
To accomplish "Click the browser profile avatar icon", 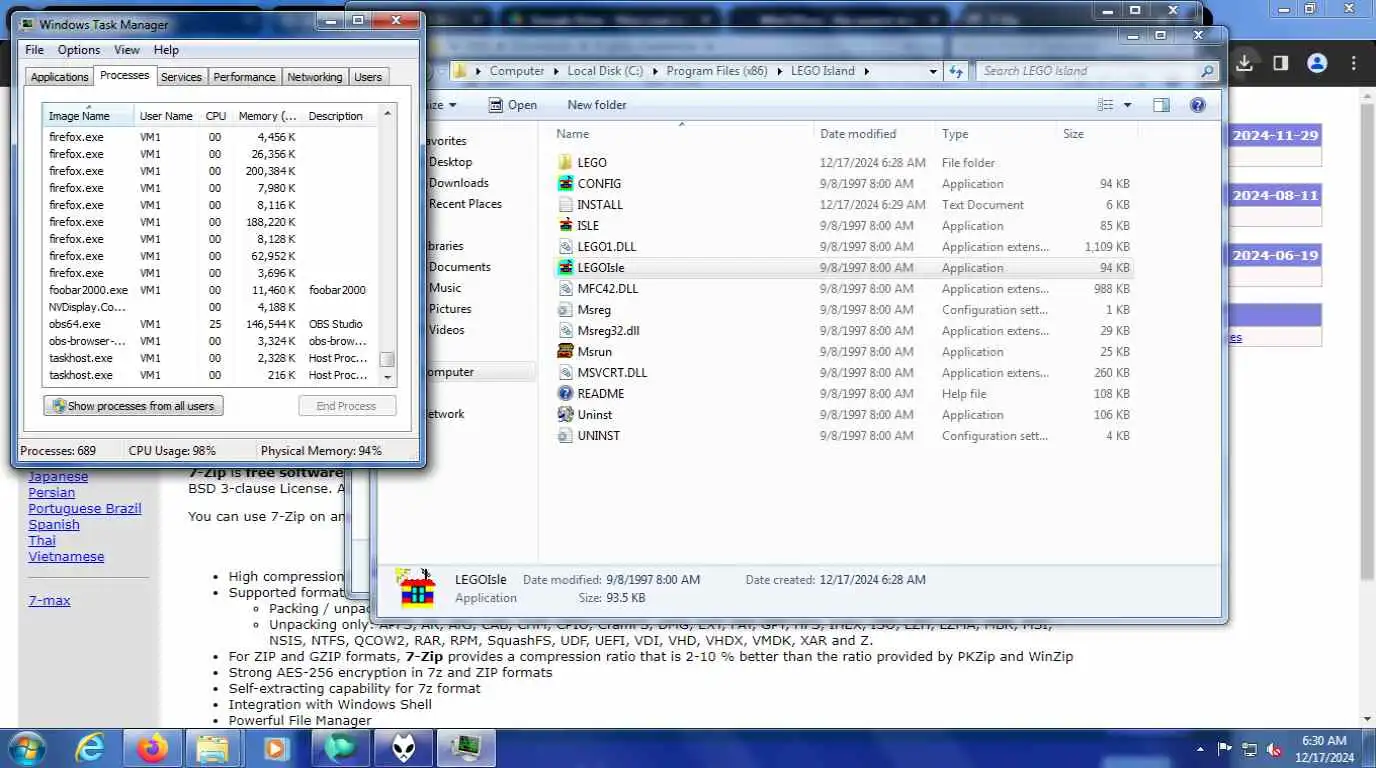I will pyautogui.click(x=1317, y=63).
